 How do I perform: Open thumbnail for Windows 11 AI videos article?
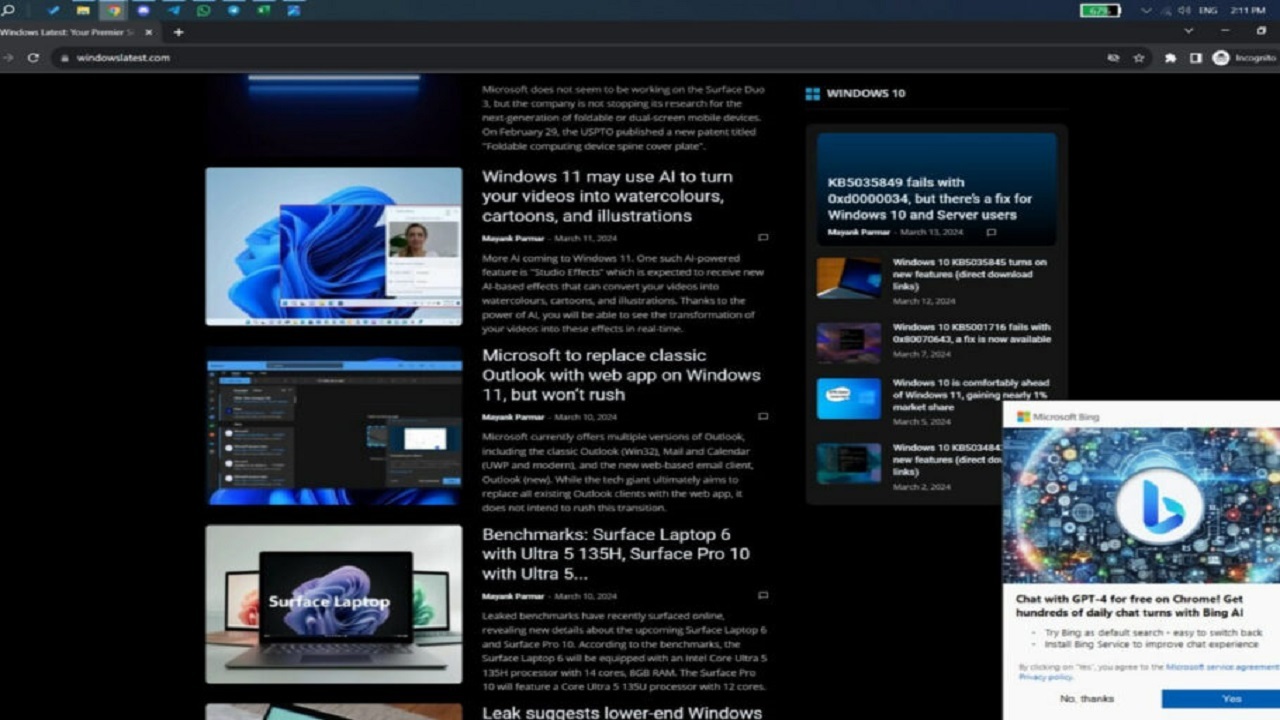[x=334, y=246]
